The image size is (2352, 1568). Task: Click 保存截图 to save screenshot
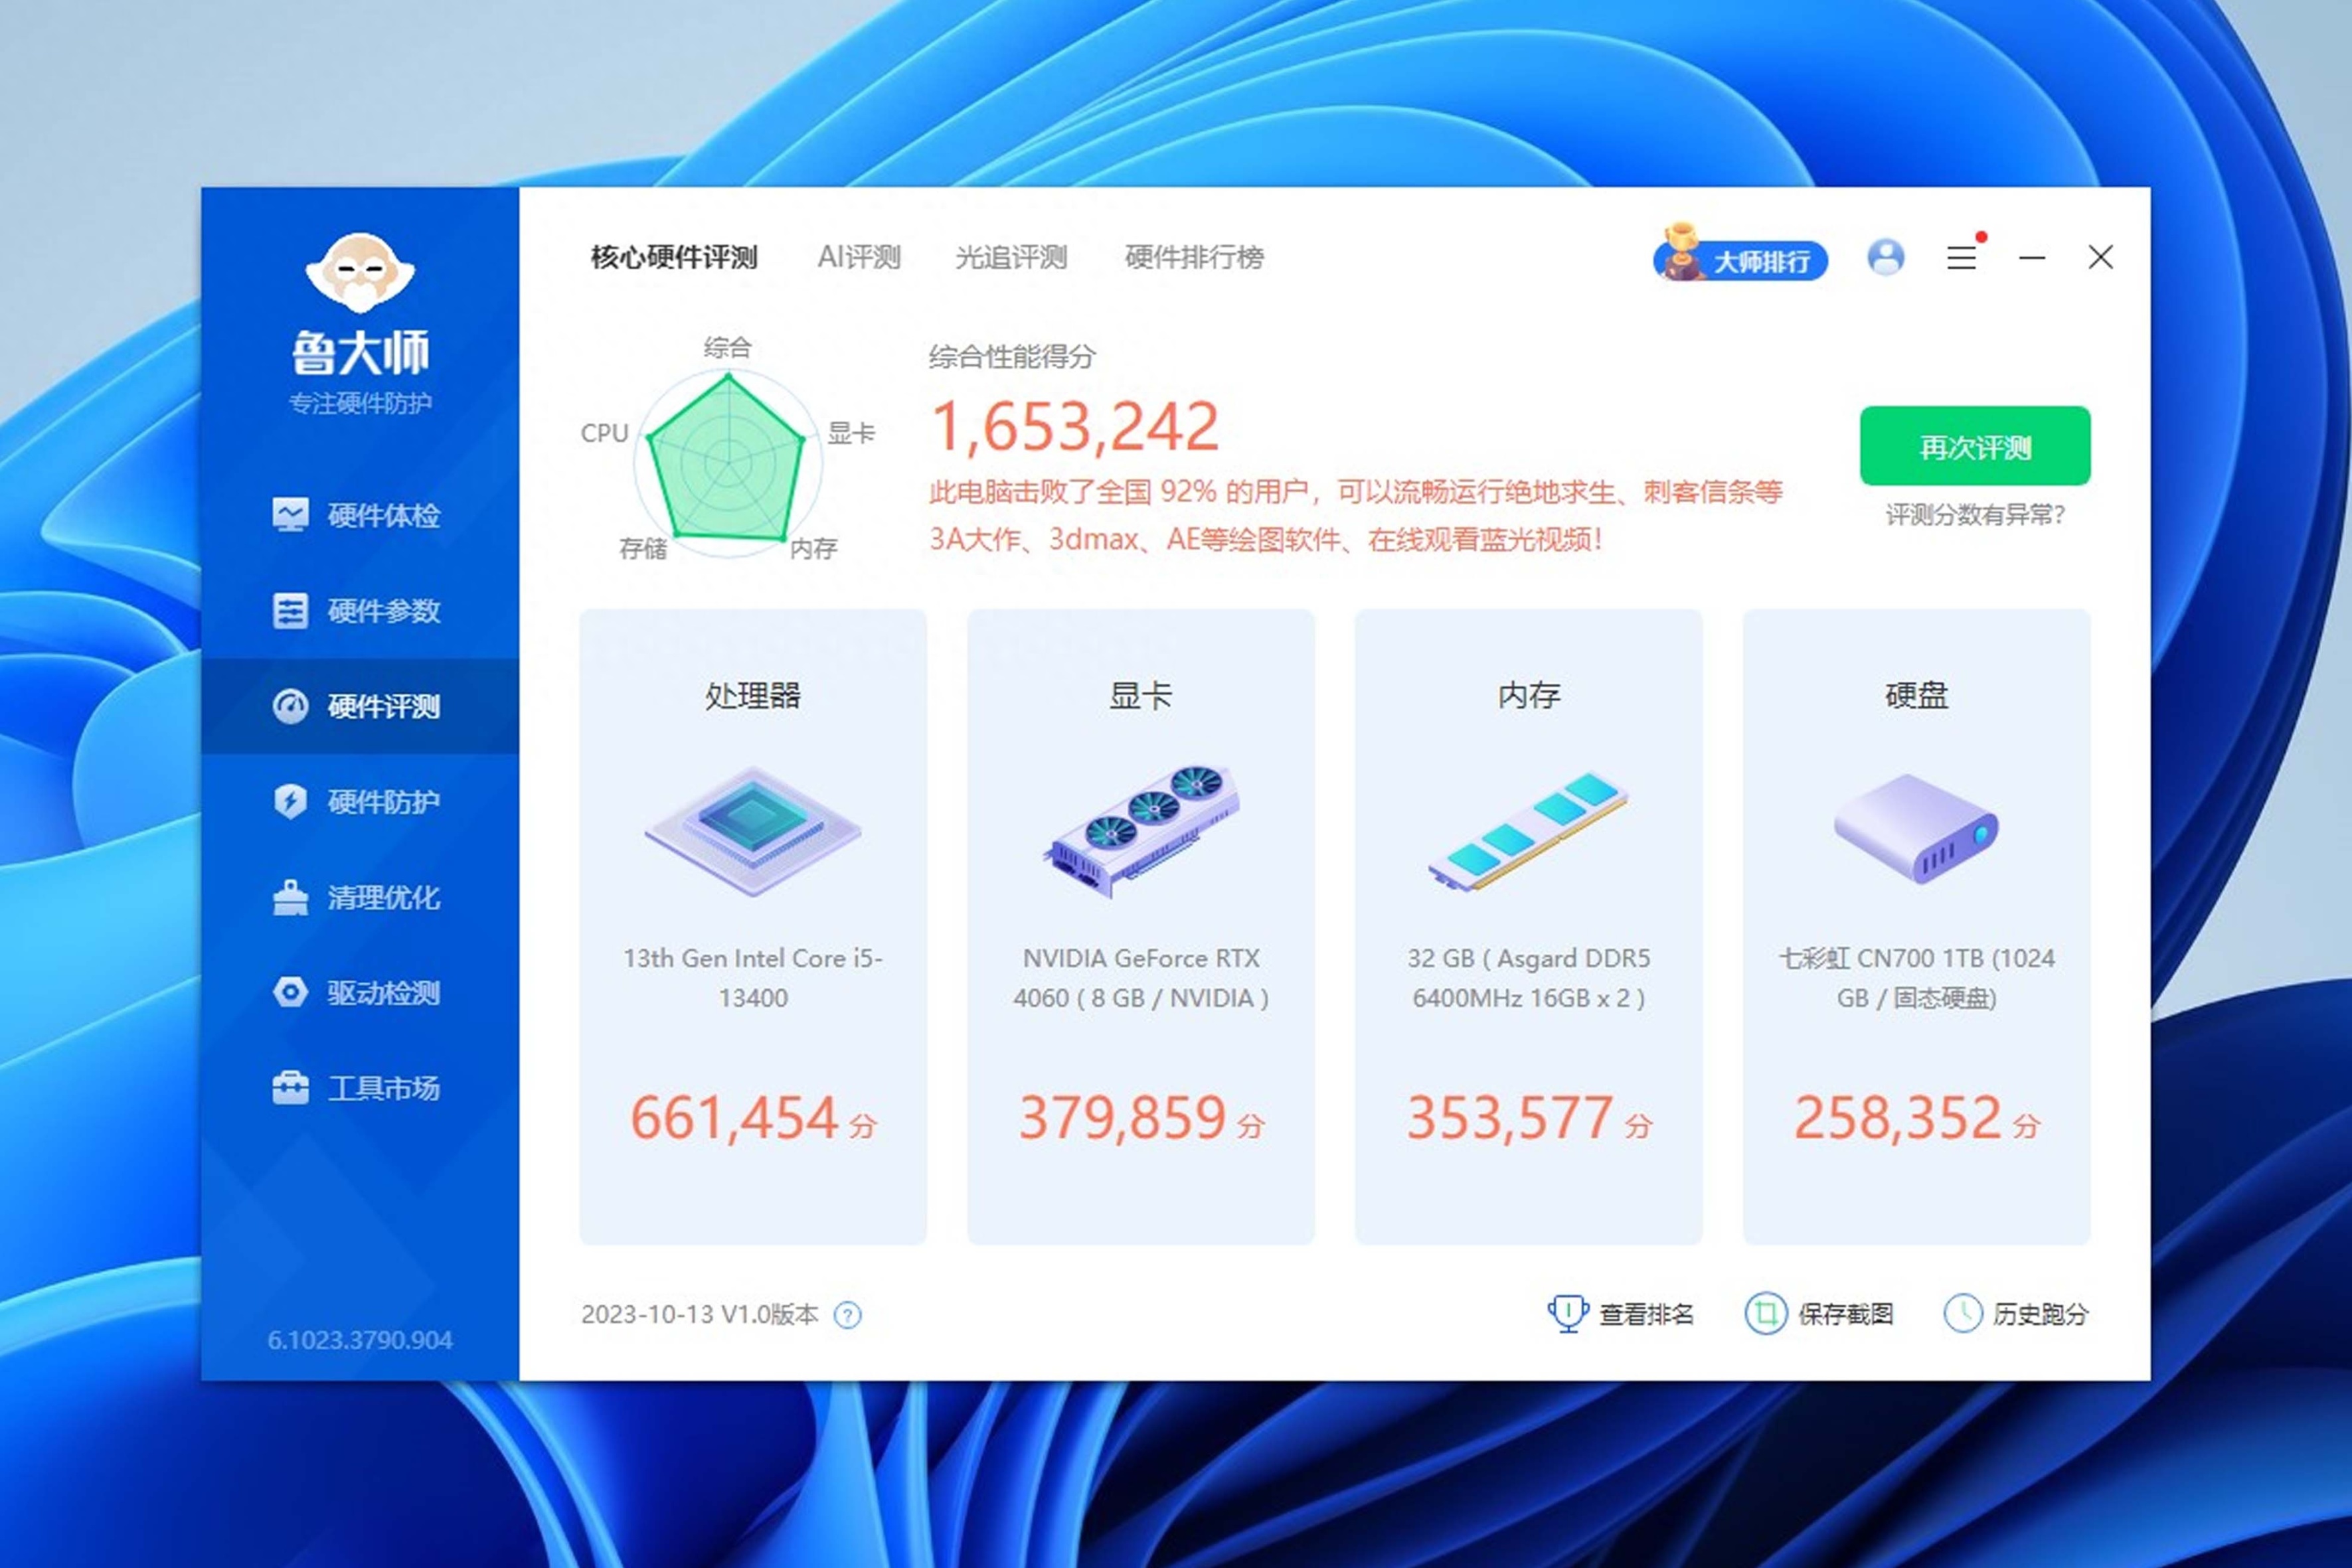coord(1820,1314)
